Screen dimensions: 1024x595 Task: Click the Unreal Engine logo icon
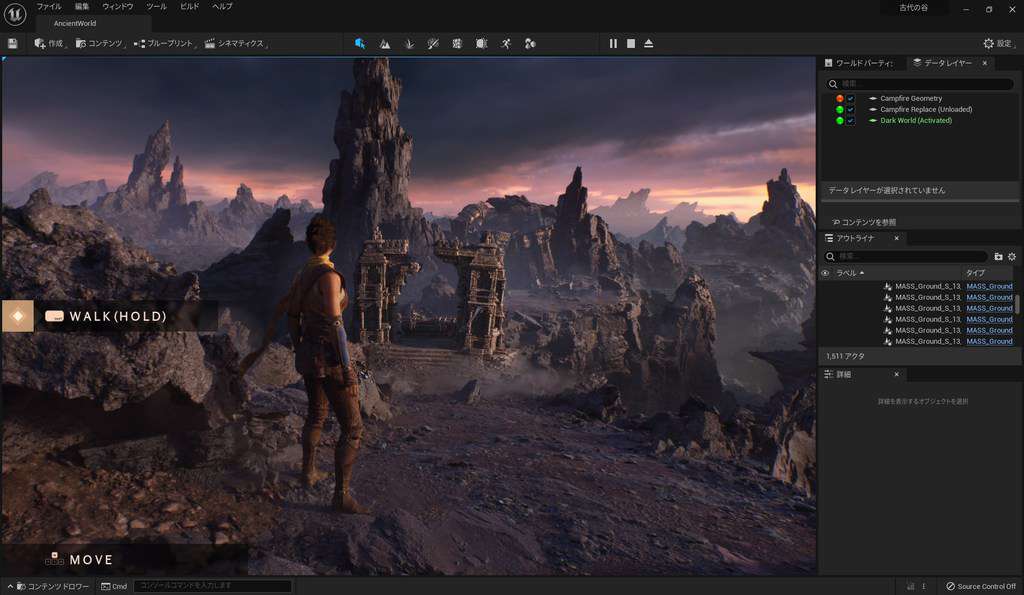pos(14,14)
